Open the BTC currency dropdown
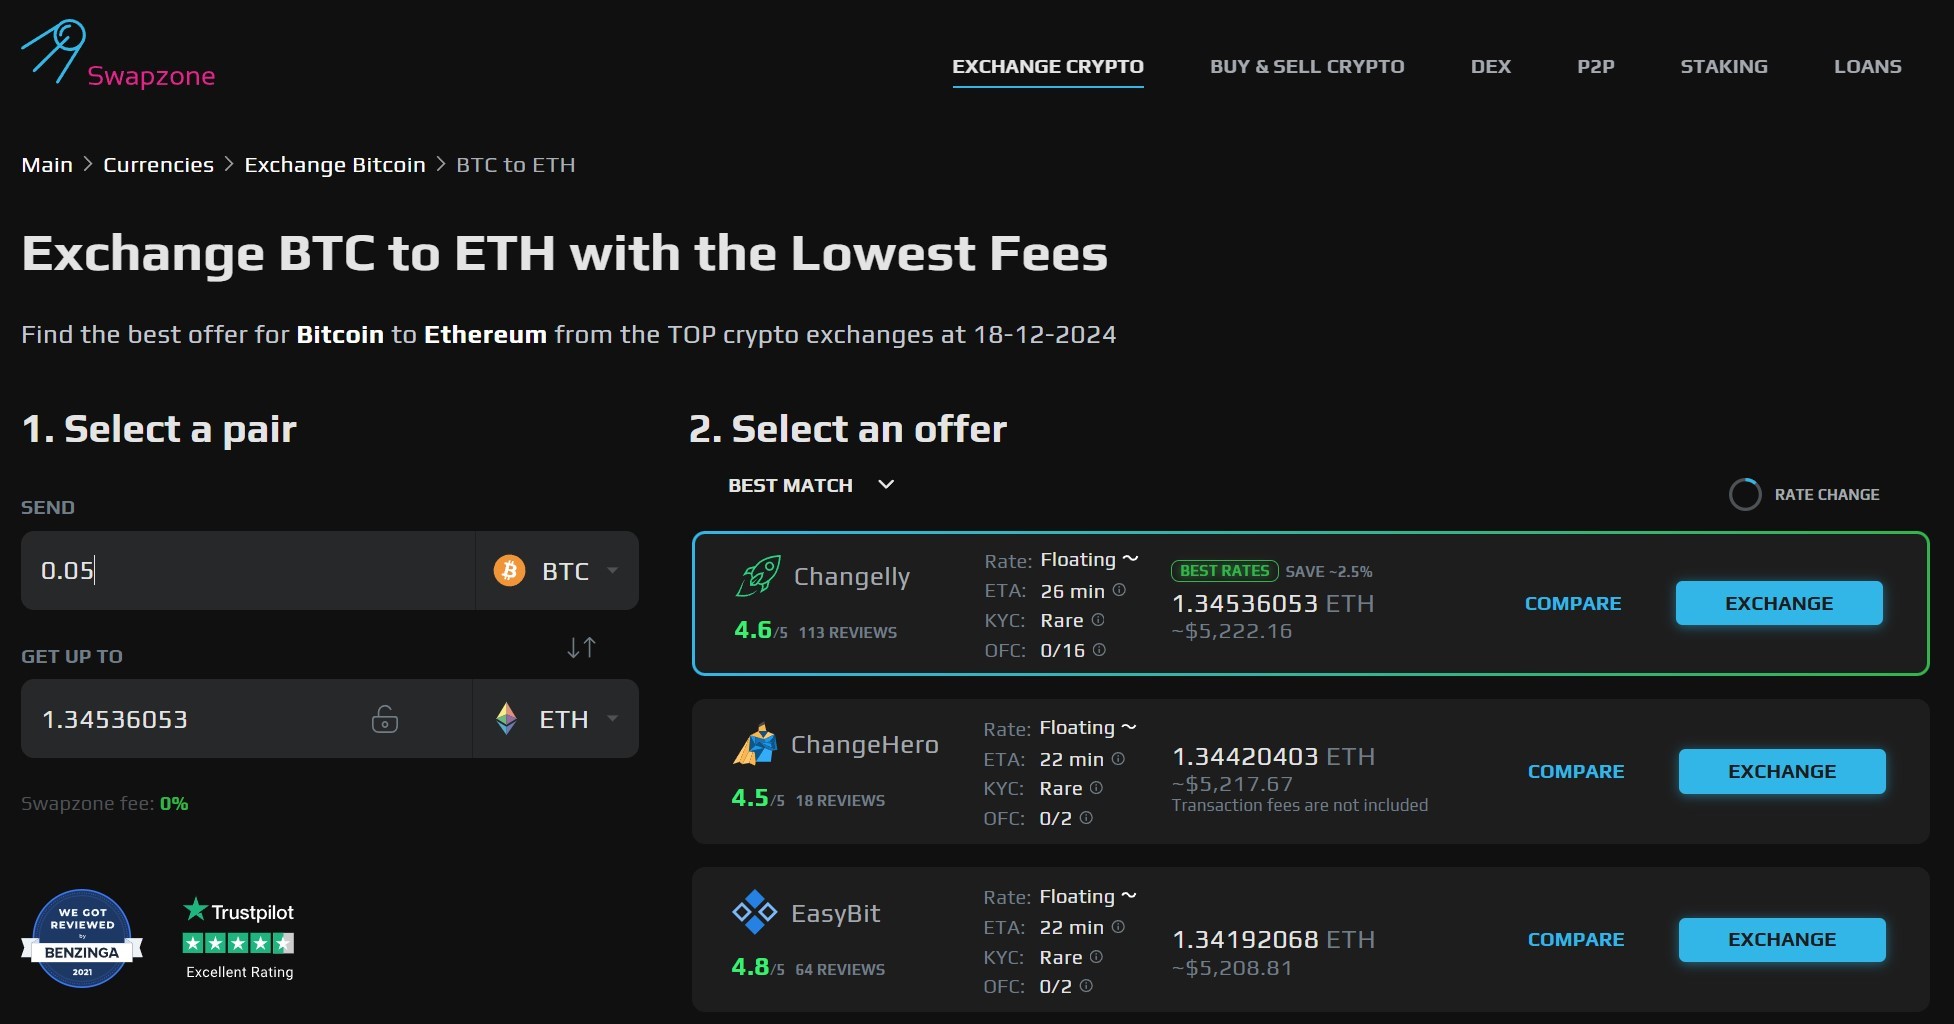 coord(557,571)
